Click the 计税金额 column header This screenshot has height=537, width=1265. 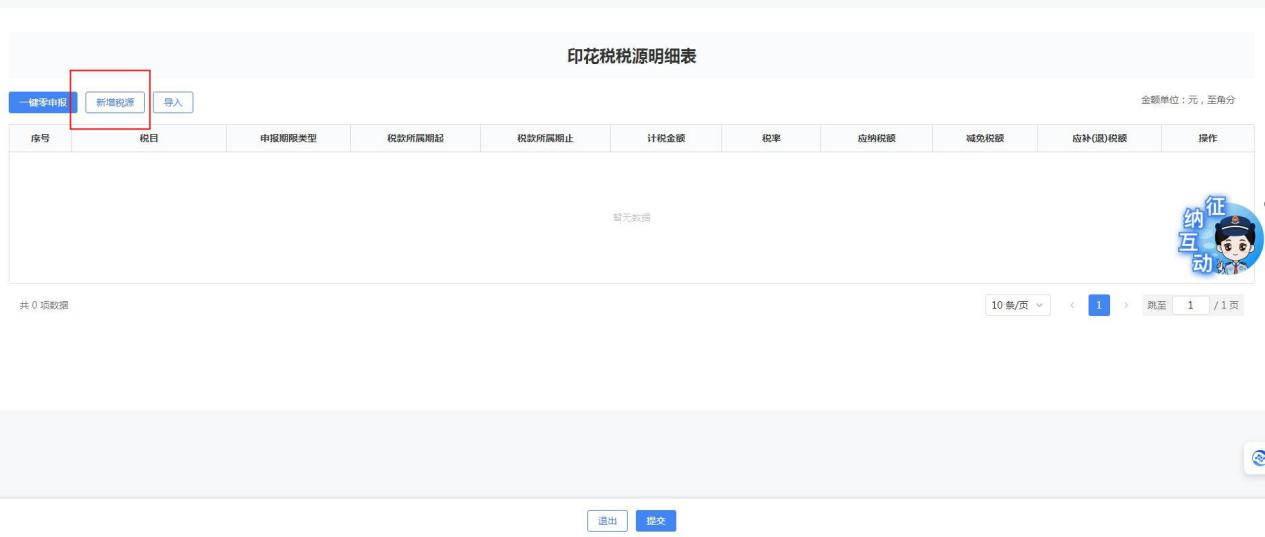(x=666, y=139)
